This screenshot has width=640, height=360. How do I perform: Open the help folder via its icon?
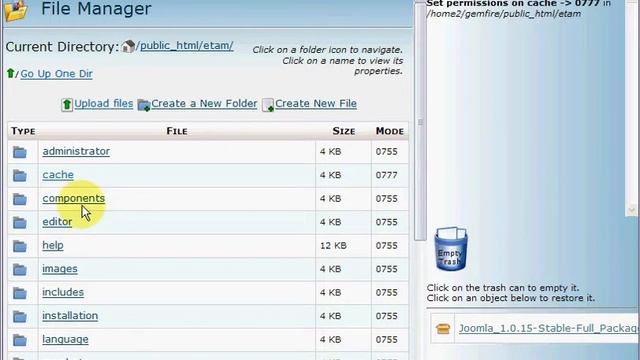coord(20,246)
